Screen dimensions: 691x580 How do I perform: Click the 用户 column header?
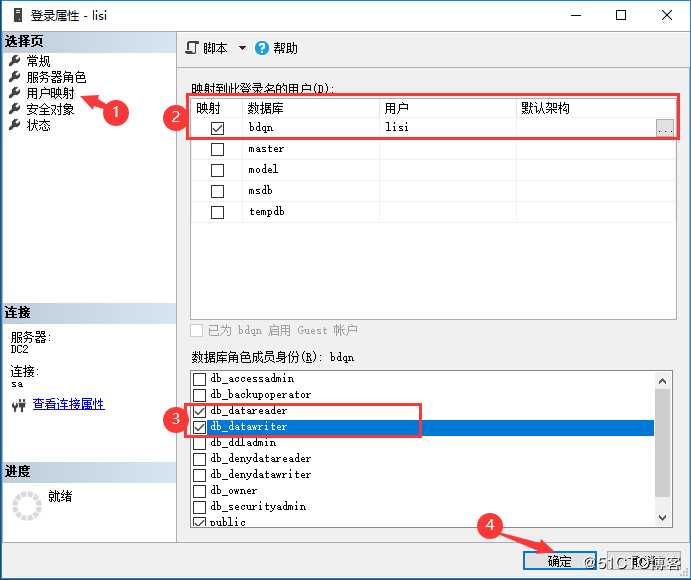[x=447, y=108]
